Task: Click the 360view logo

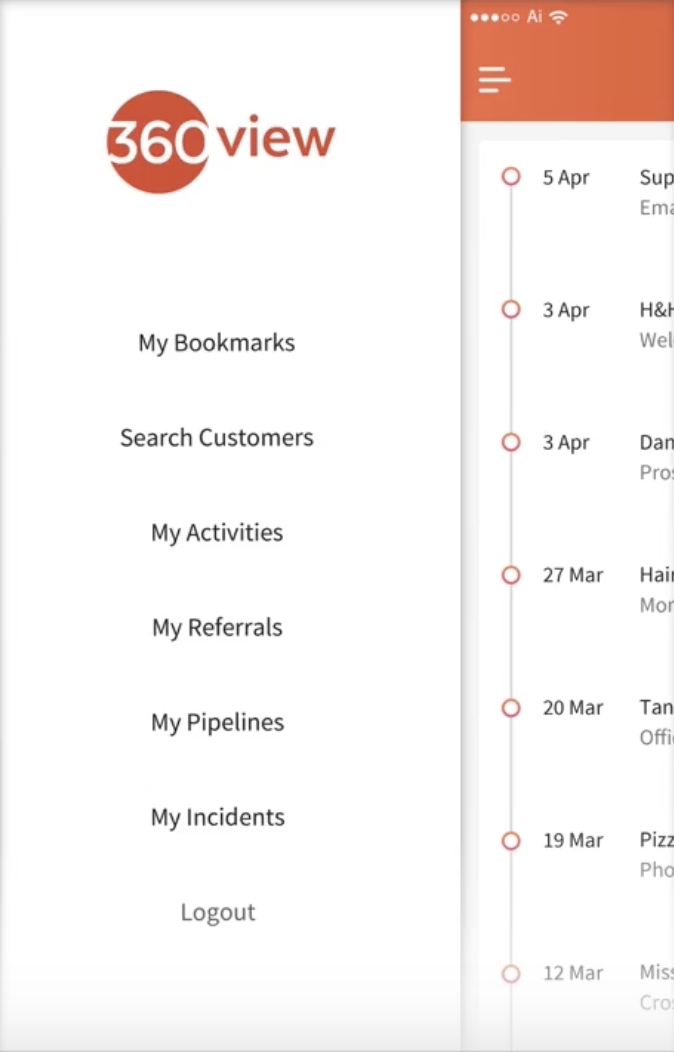Action: tap(220, 141)
